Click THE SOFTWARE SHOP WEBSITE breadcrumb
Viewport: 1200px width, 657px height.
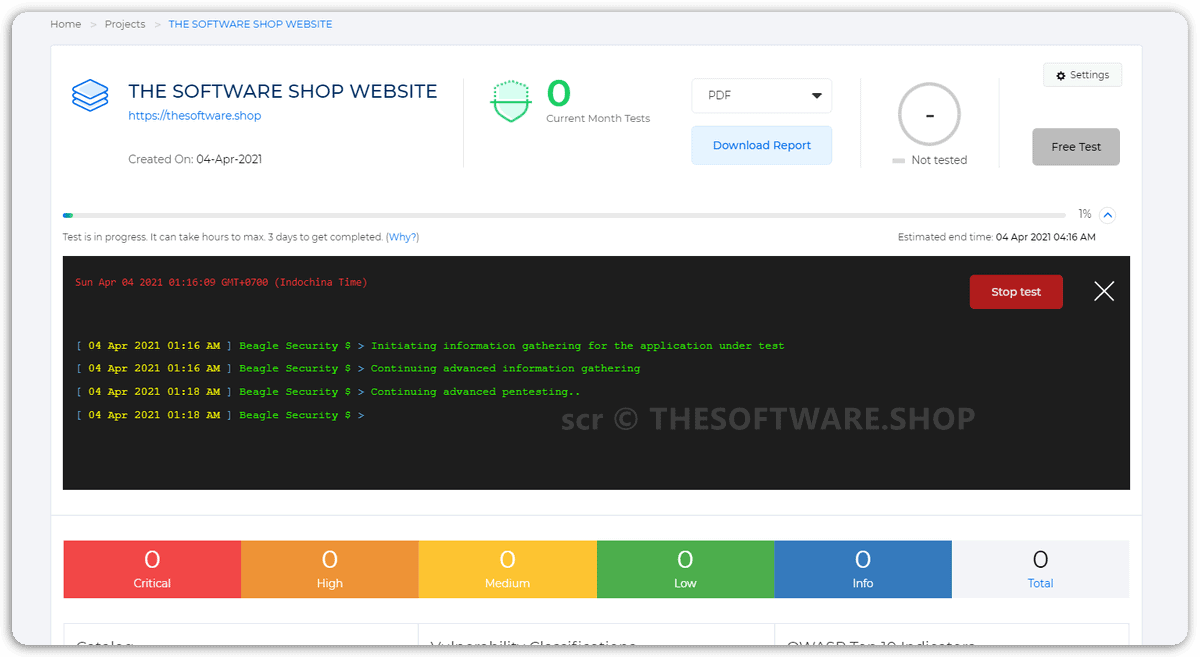coord(250,24)
